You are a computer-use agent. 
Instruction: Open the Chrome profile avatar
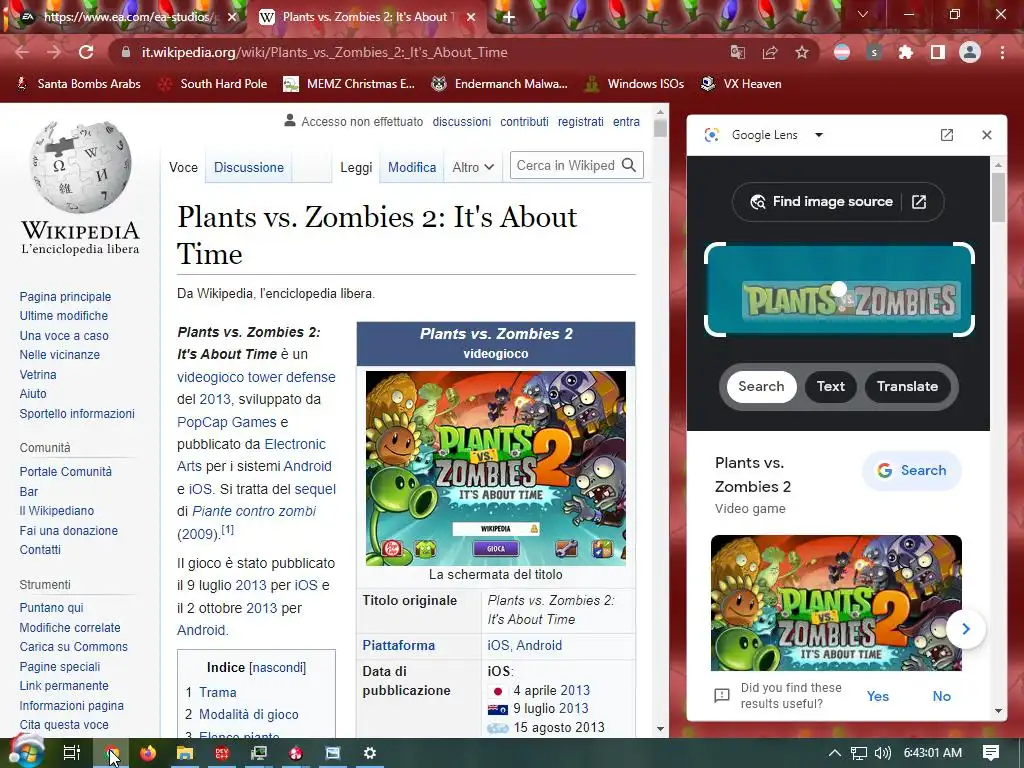tap(970, 52)
